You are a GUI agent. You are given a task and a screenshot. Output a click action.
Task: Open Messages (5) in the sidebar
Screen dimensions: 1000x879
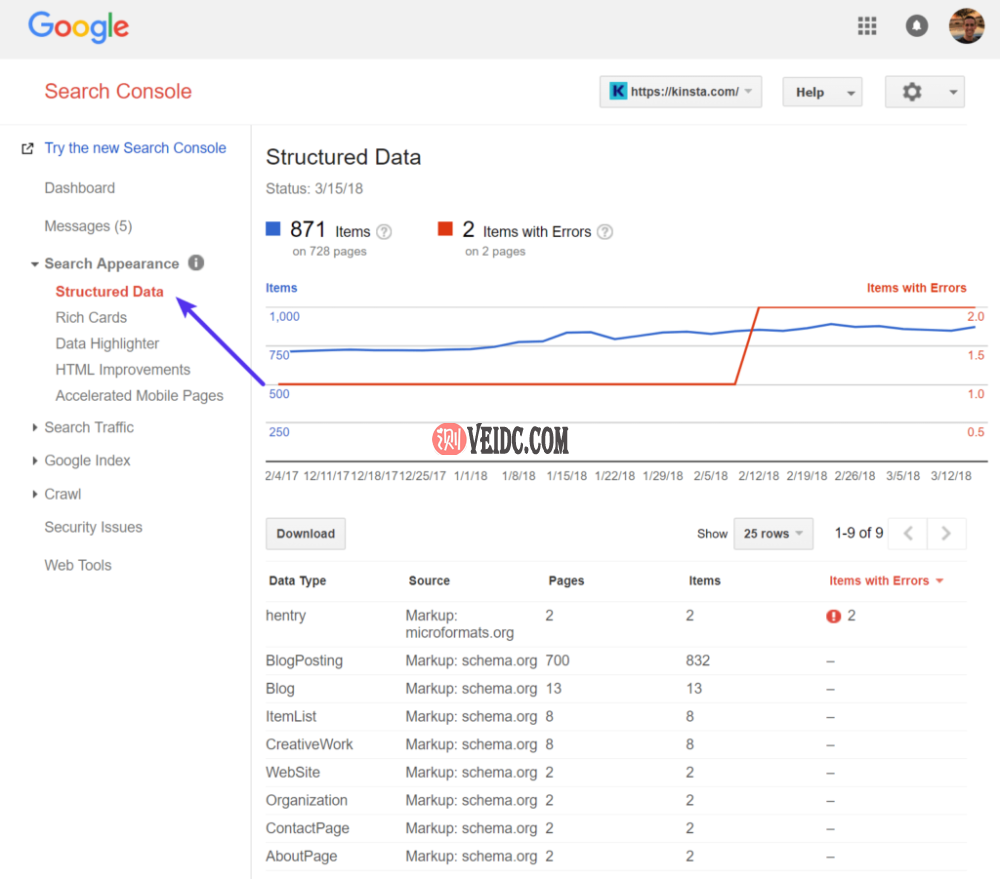pyautogui.click(x=88, y=226)
